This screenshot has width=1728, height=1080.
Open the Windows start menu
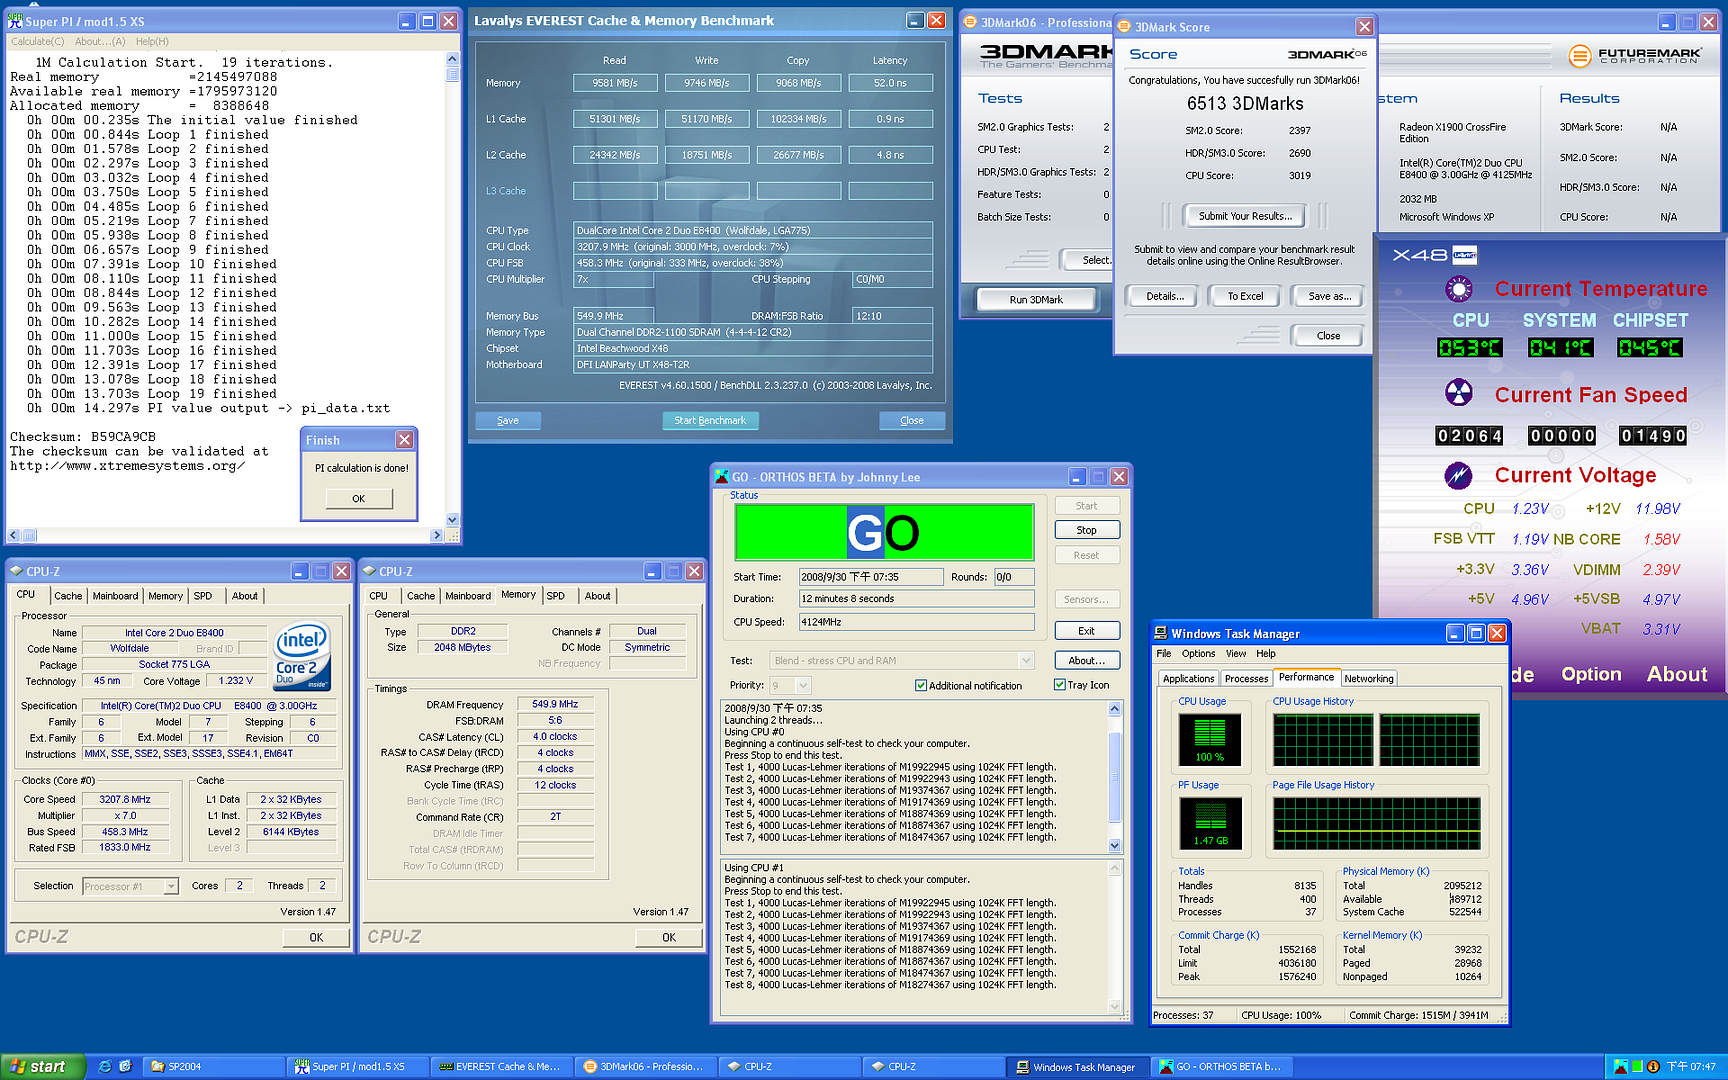click(42, 1066)
